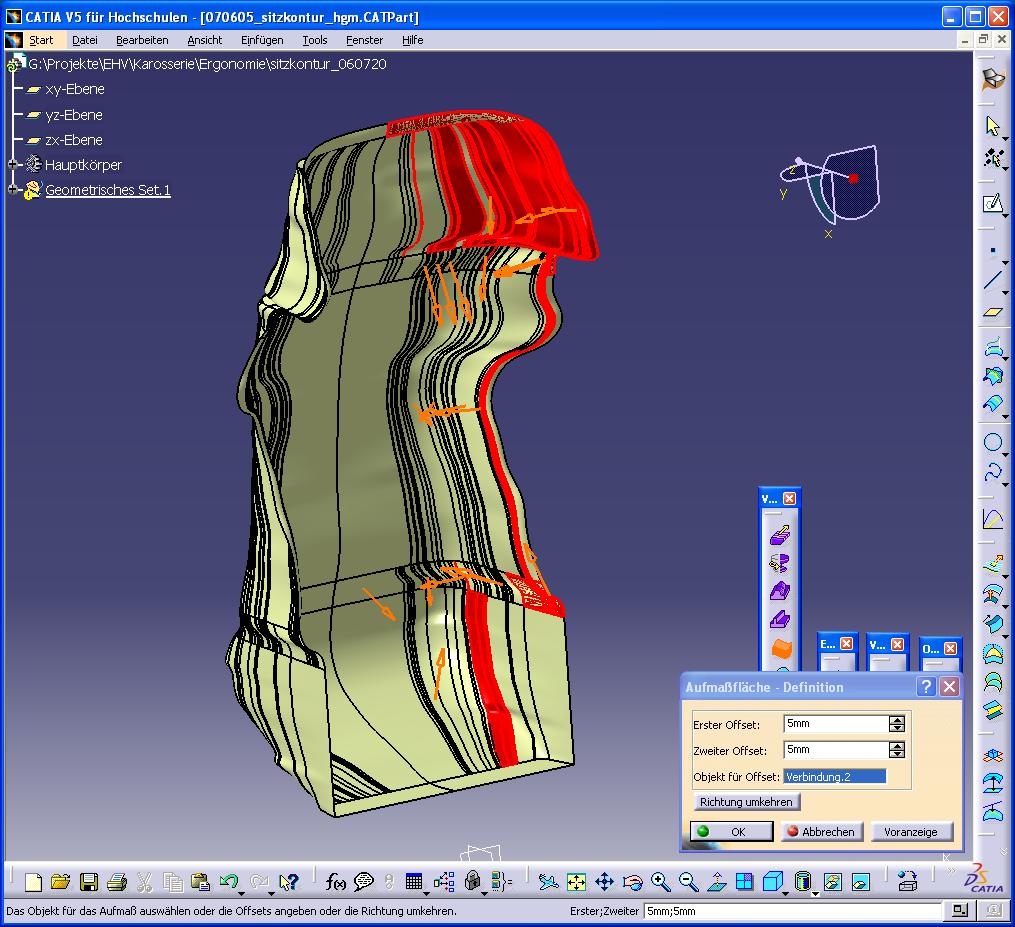Viewport: 1015px width, 927px height.
Task: Click the Voranzeige preview button
Action: pyautogui.click(x=911, y=831)
